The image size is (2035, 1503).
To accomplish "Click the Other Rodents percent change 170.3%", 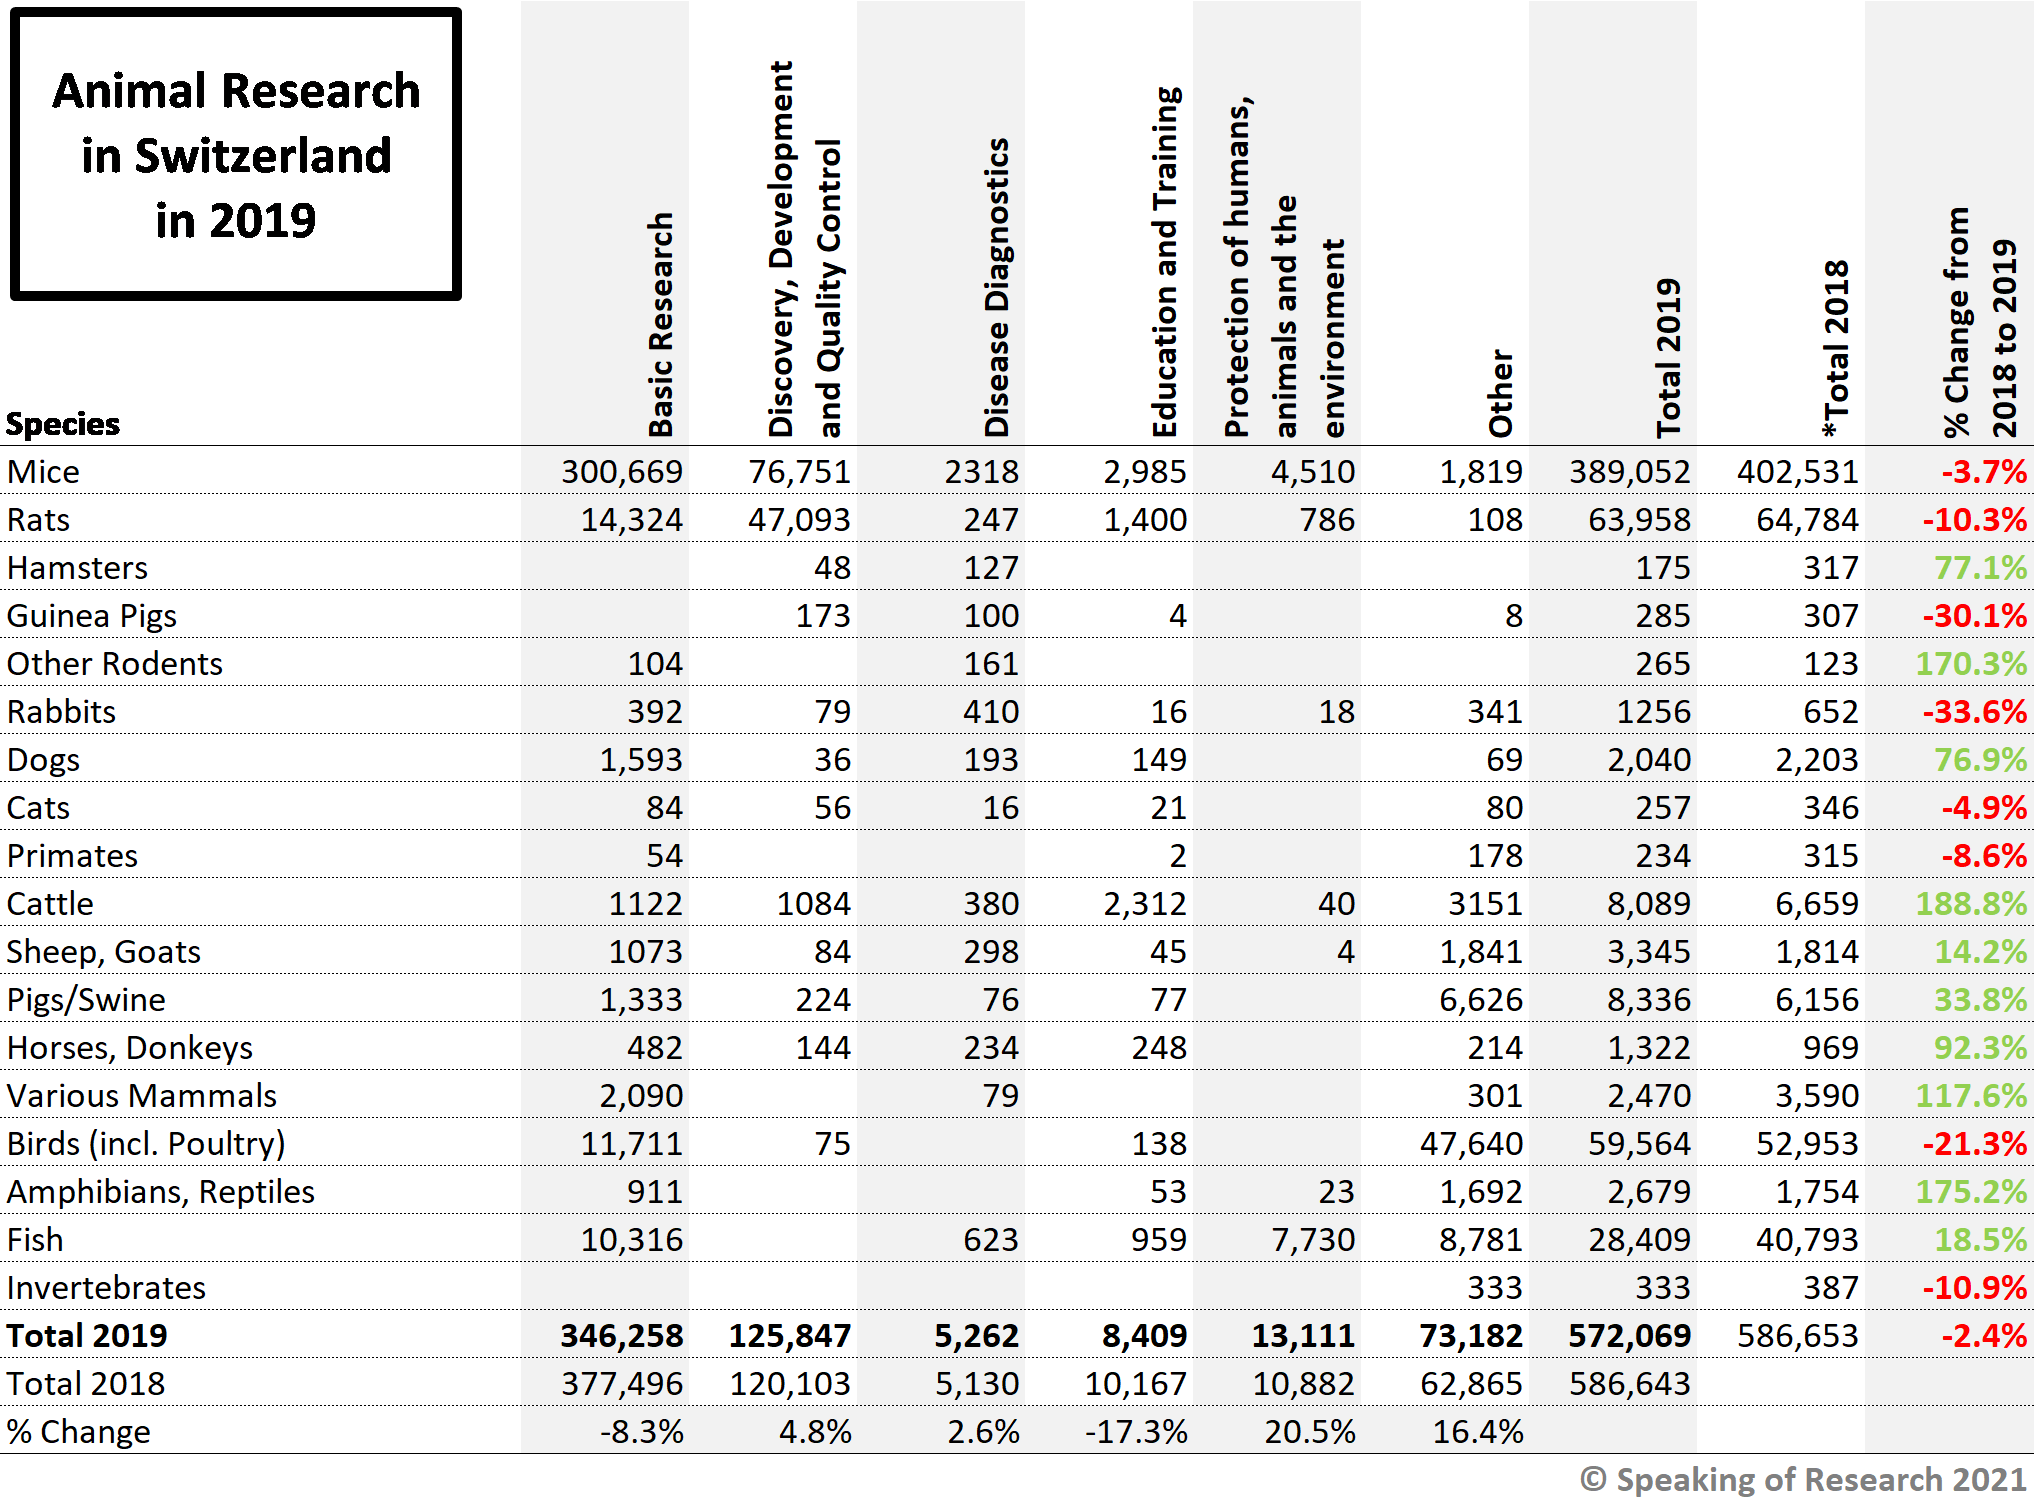I will tap(1970, 664).
